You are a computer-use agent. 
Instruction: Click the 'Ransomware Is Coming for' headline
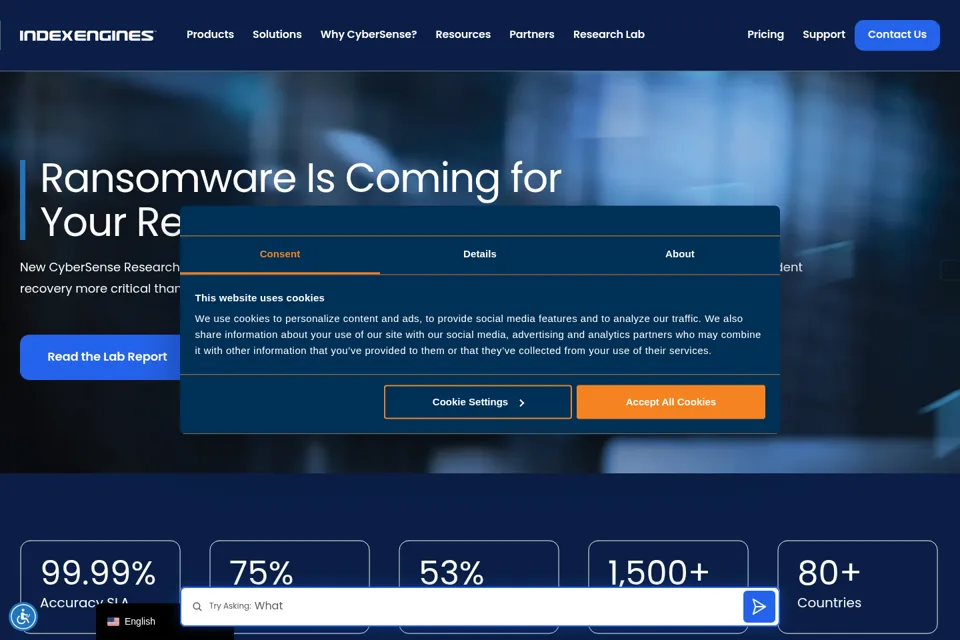[301, 178]
